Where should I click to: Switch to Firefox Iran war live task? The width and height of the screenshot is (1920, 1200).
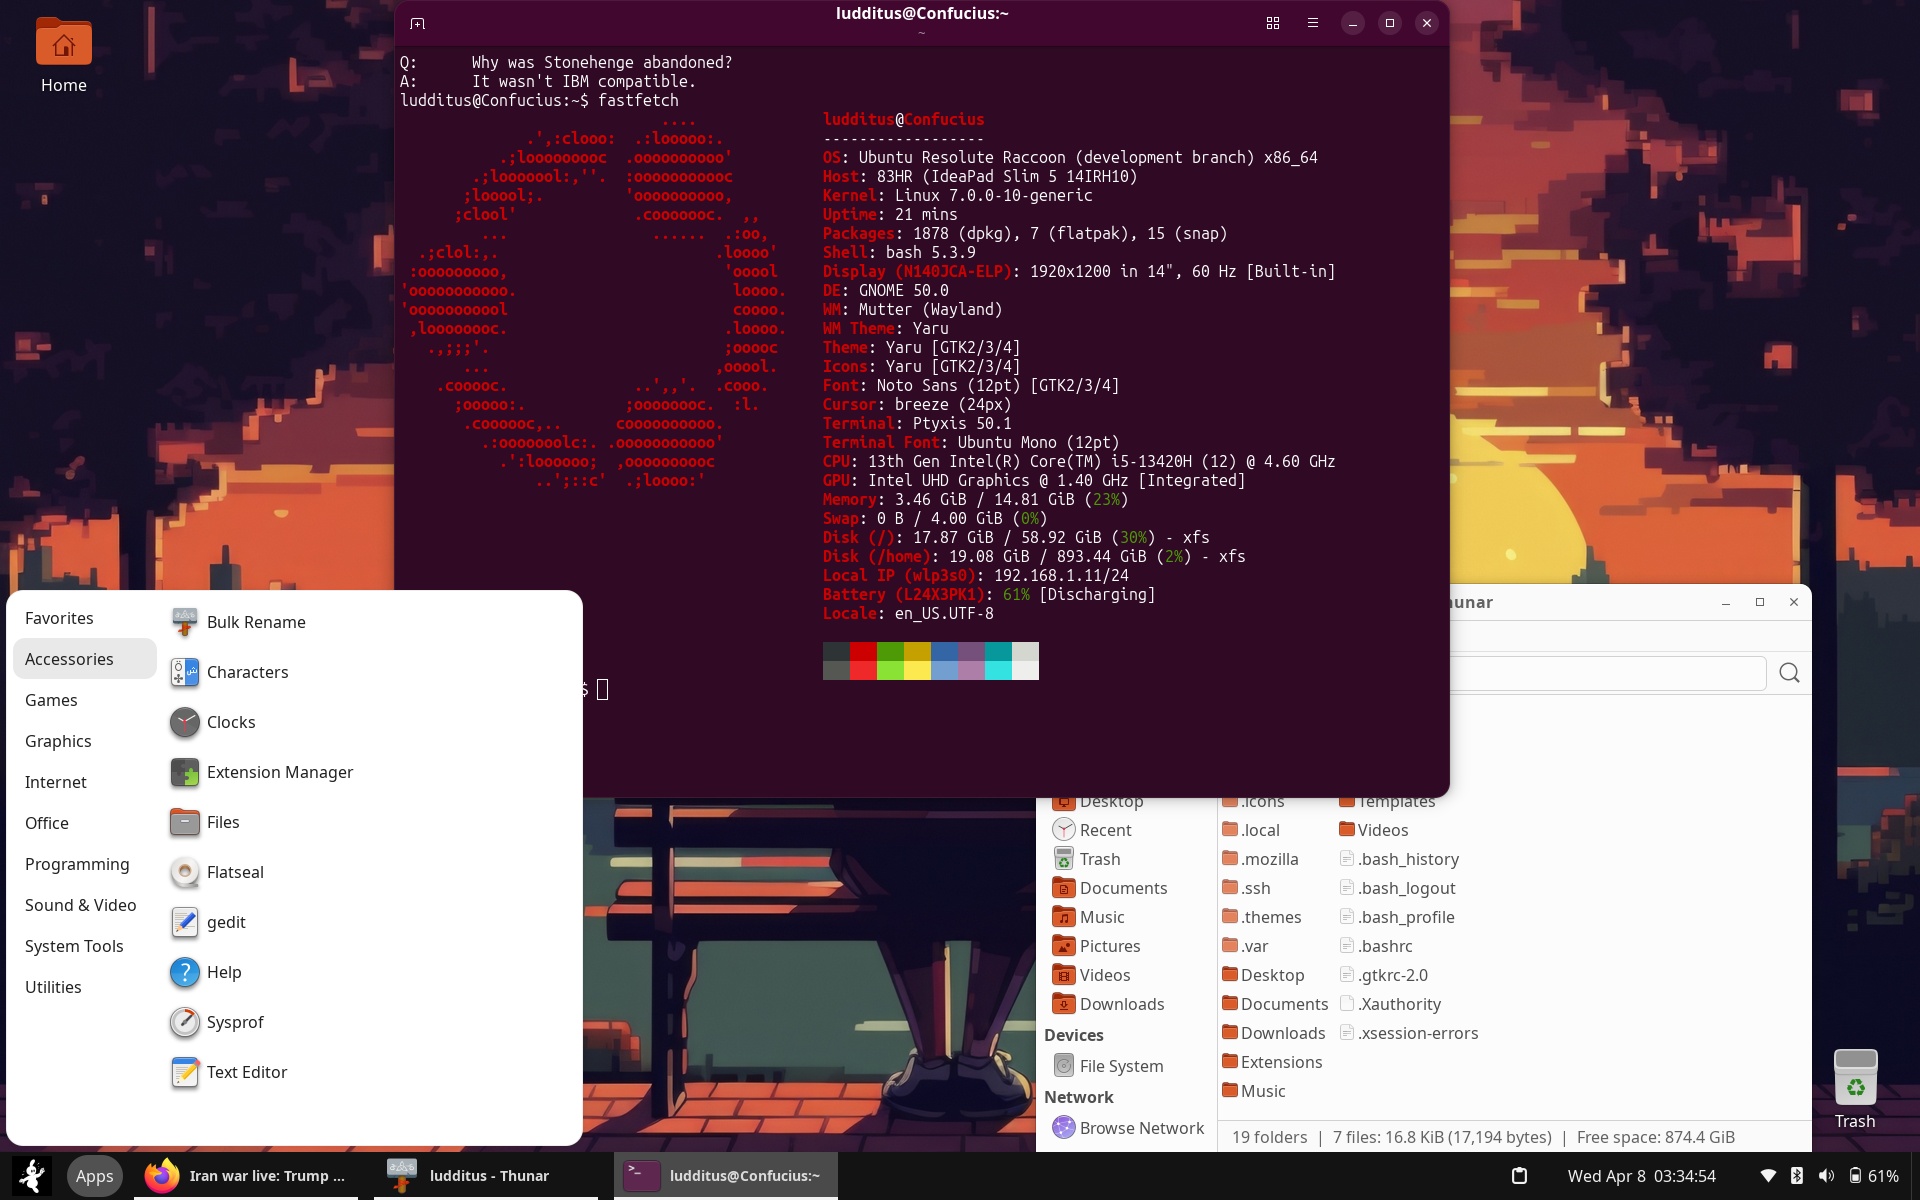(246, 1176)
